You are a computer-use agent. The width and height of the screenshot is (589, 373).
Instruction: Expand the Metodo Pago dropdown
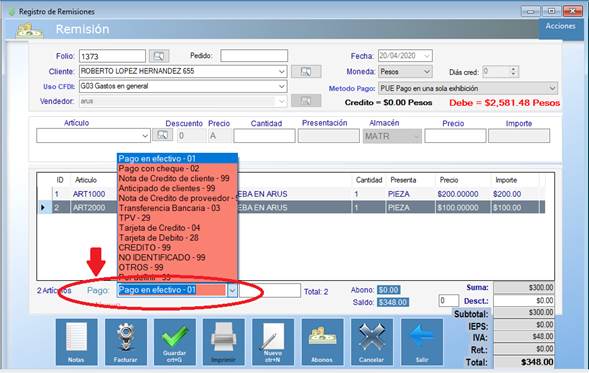[552, 88]
